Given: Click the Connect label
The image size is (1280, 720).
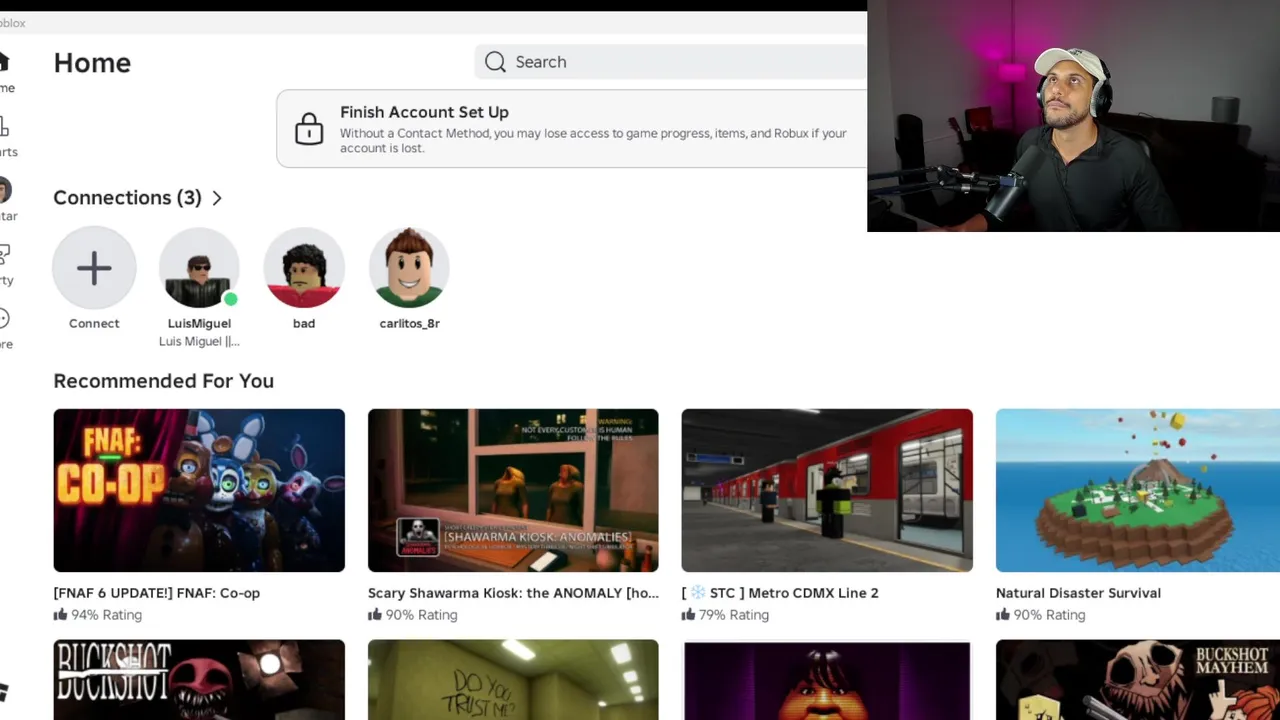Looking at the screenshot, I should 94,323.
